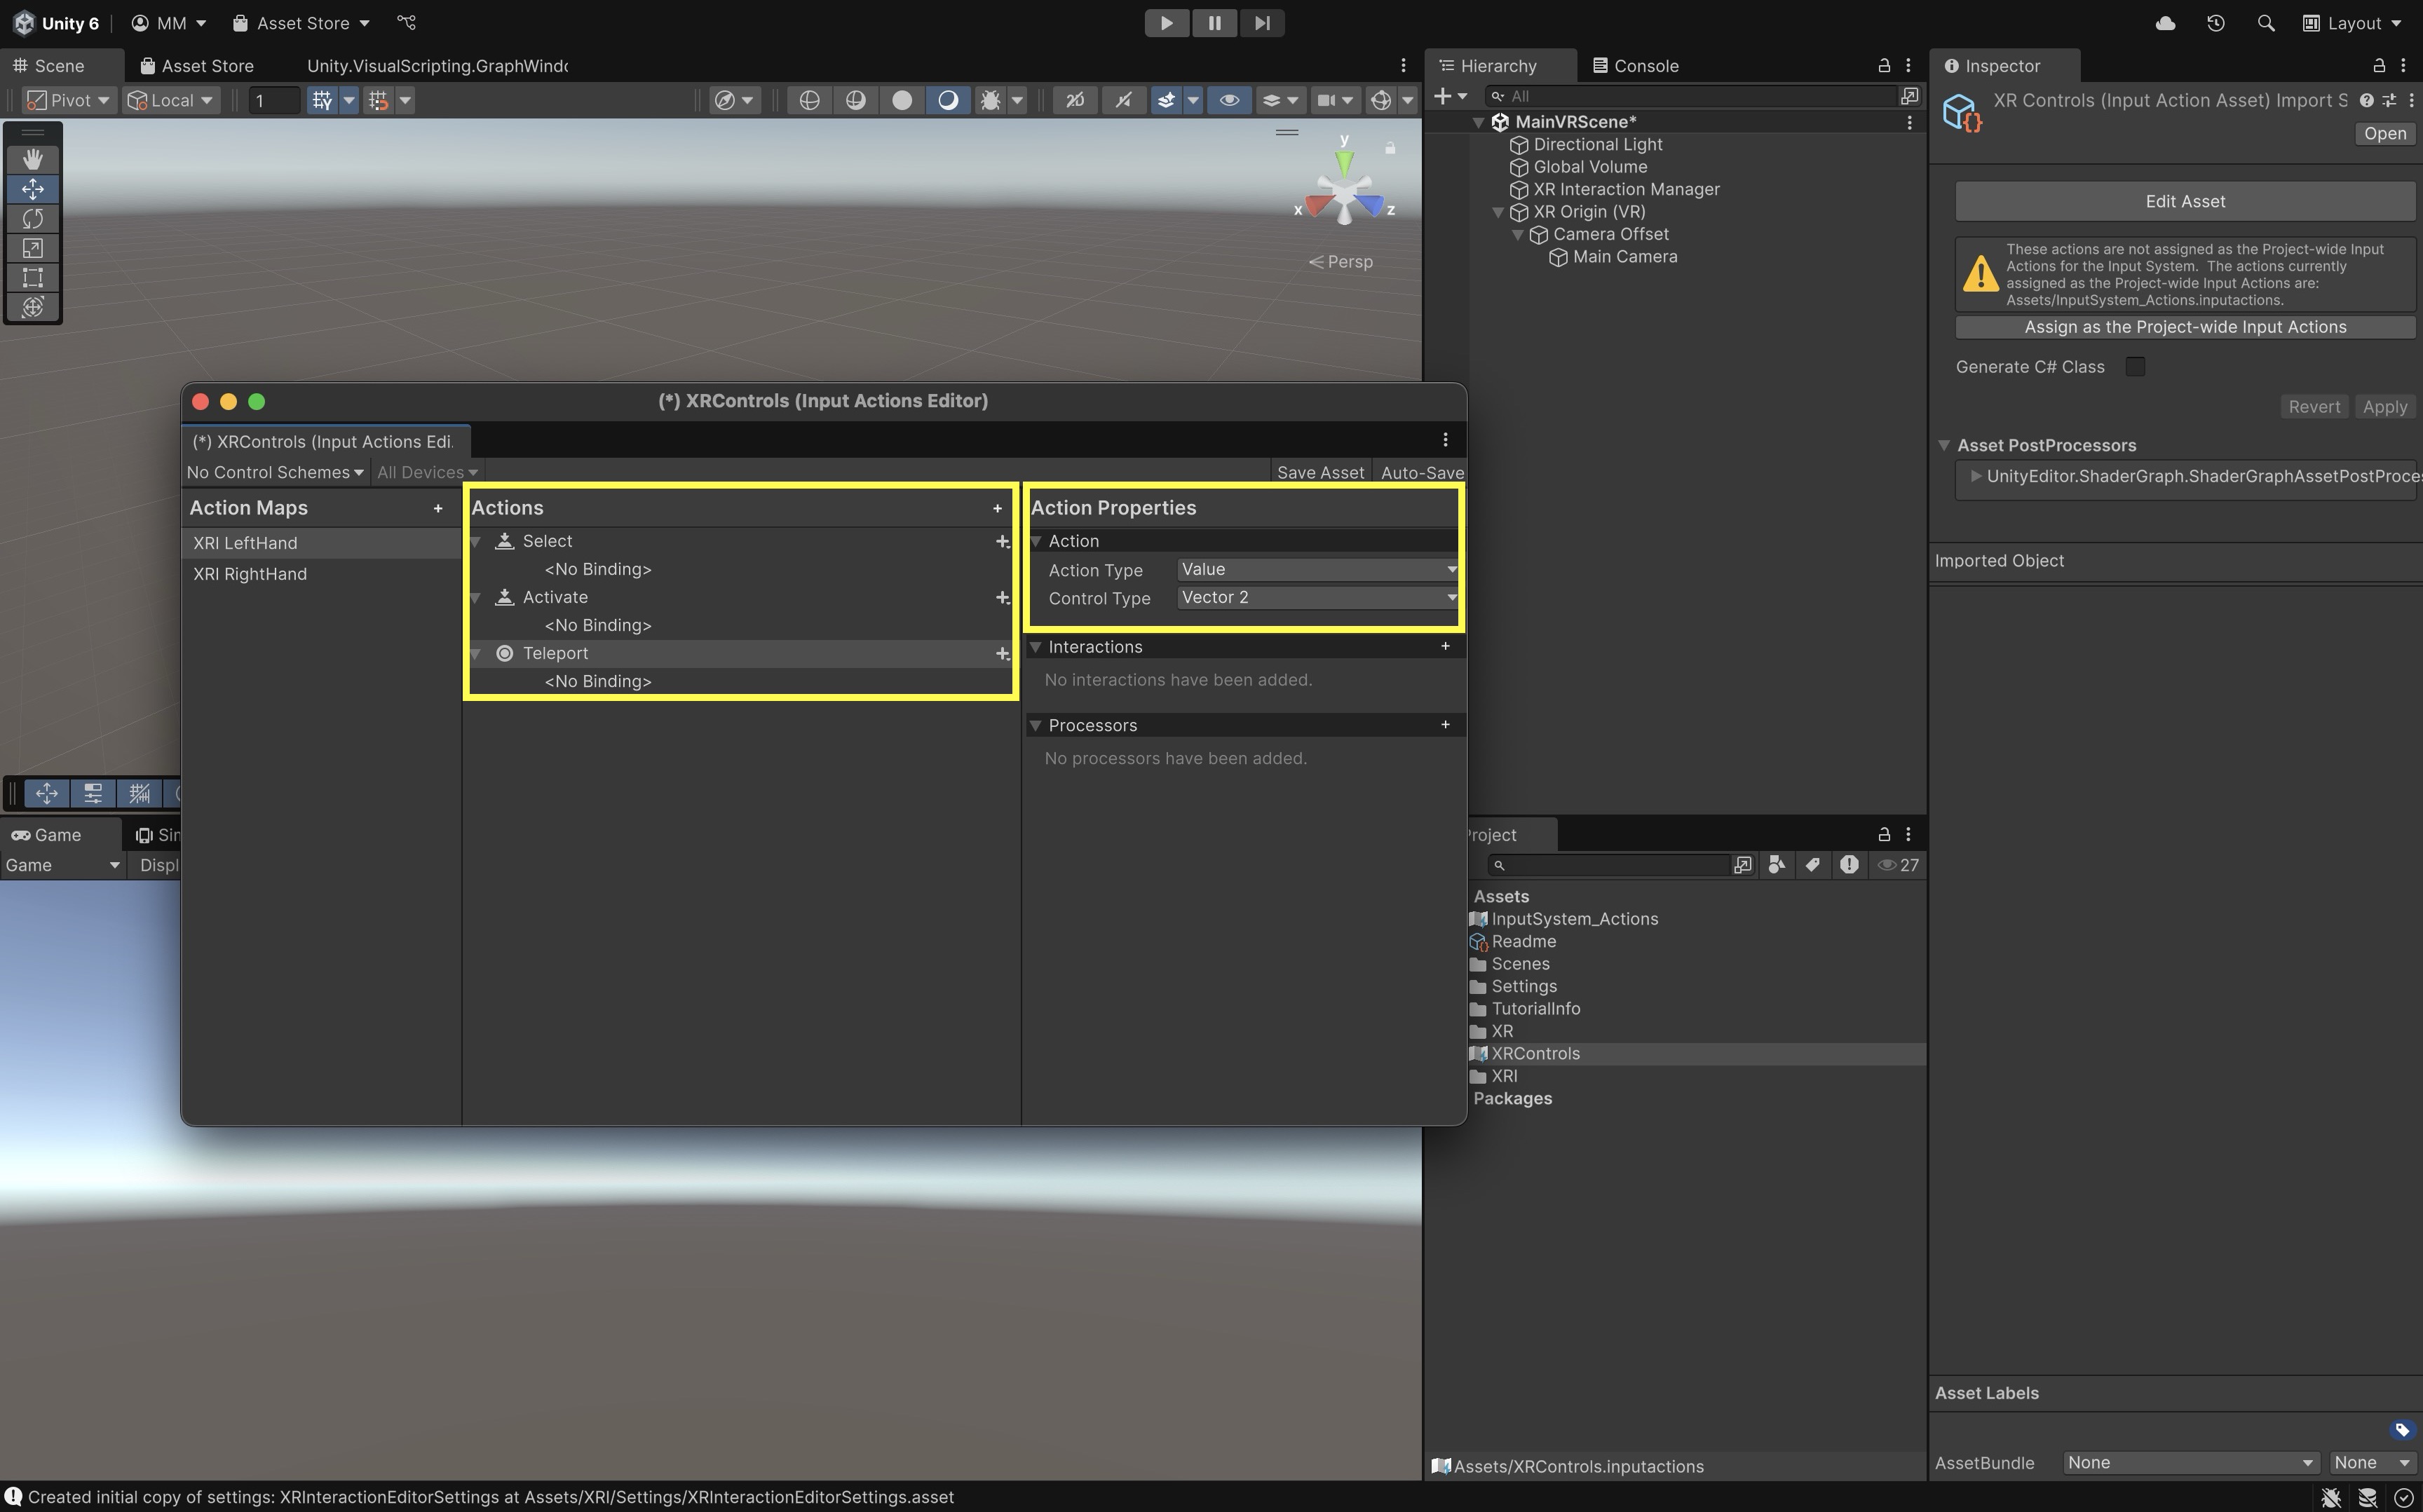
Task: Open the Control Type Vector 2 dropdown
Action: coord(1316,598)
